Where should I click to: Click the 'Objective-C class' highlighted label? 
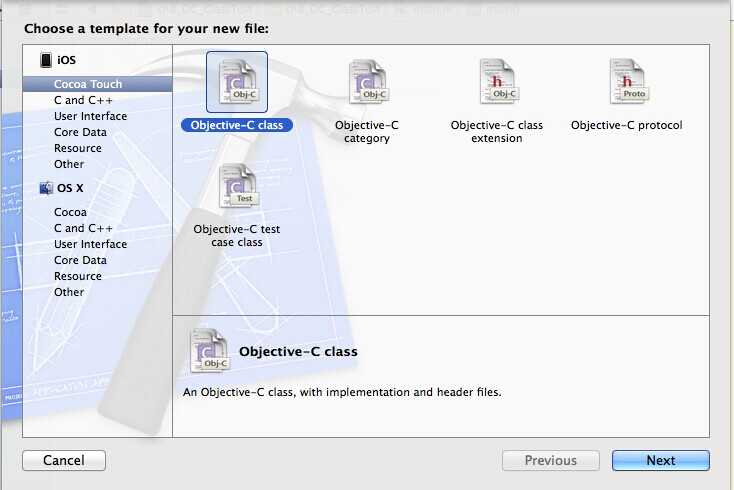(237, 125)
